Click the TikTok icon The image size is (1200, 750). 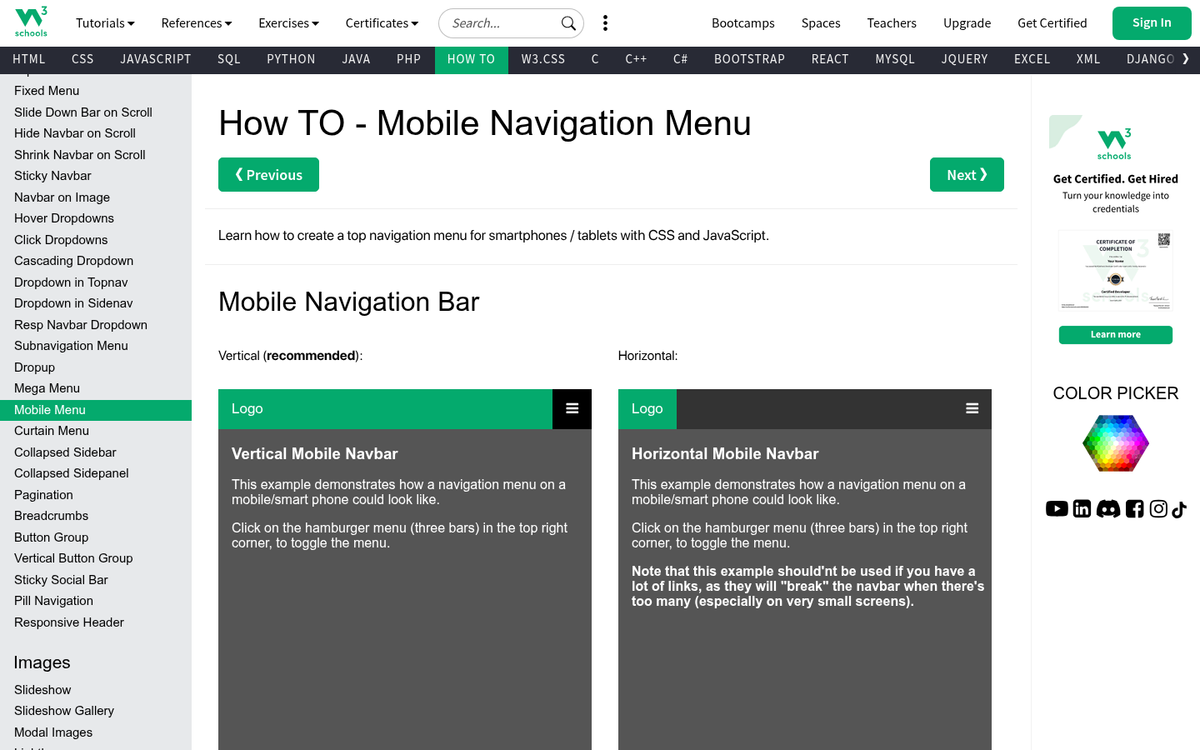click(1182, 509)
